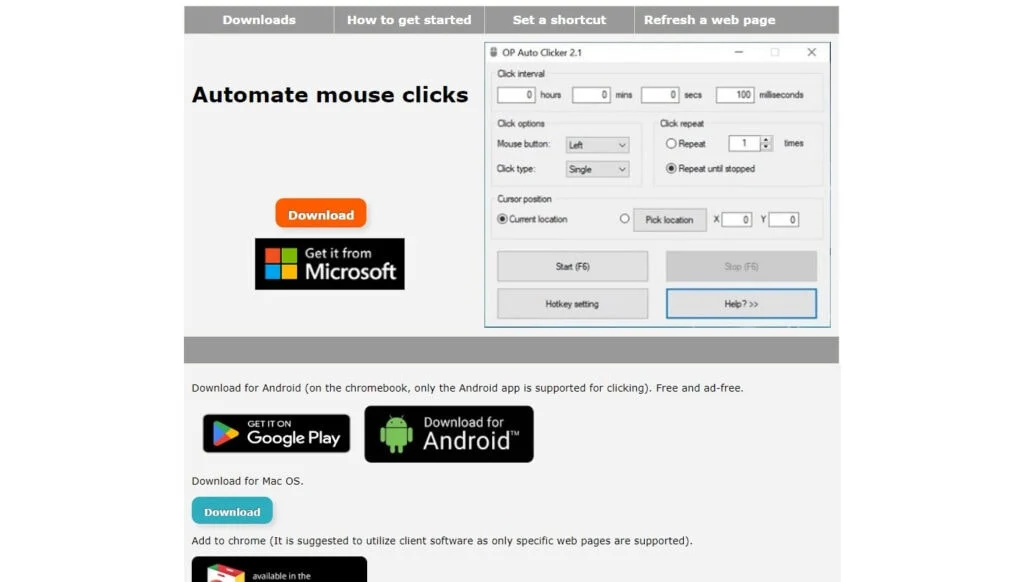Click the 'Cursor position' group label

point(524,199)
